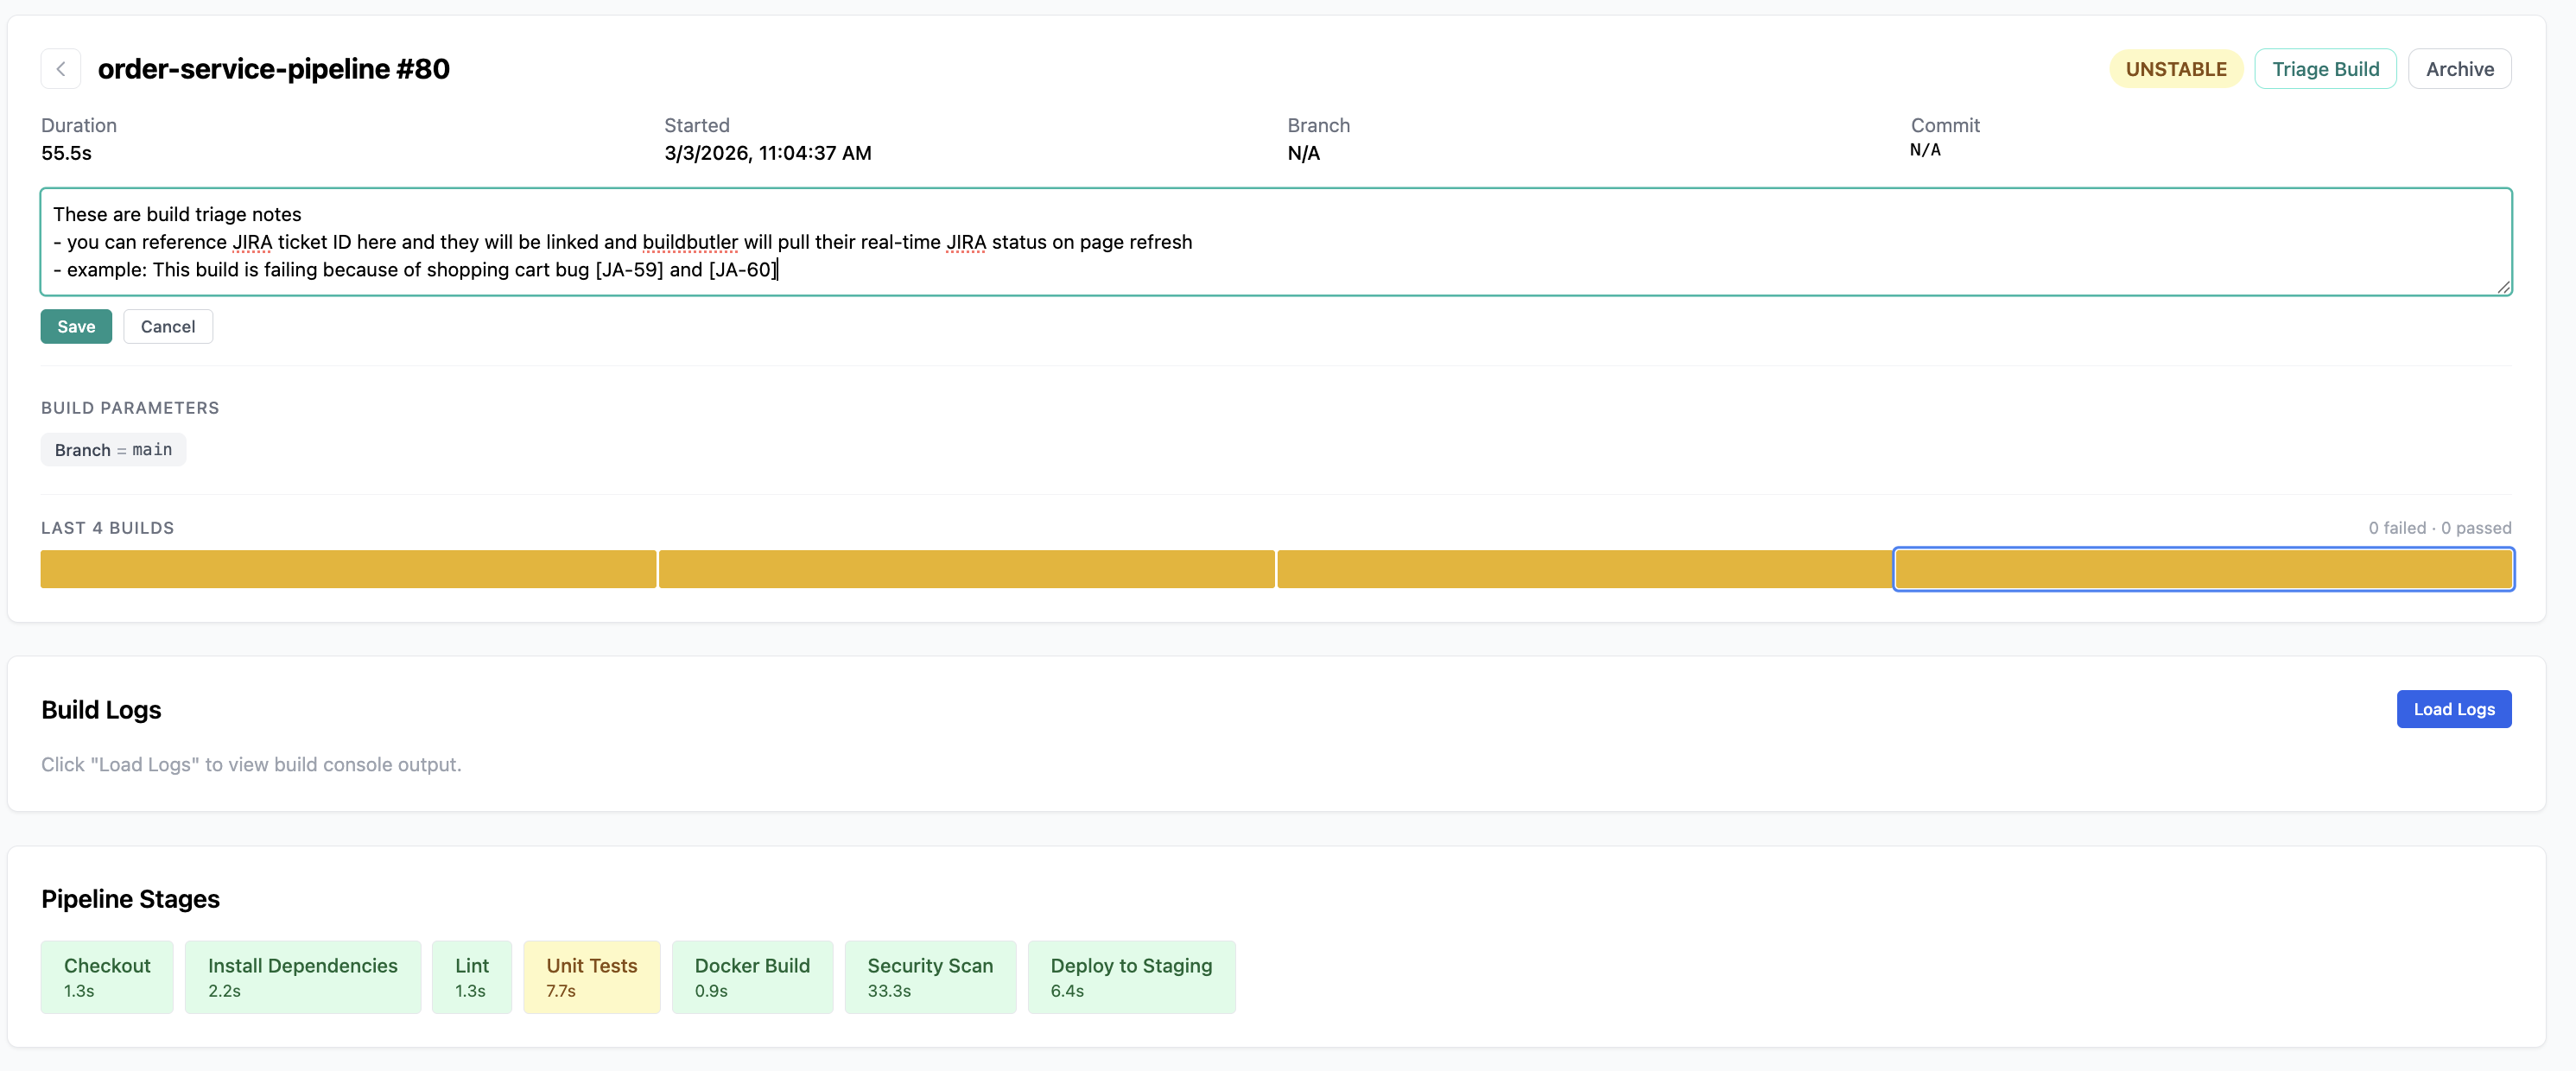This screenshot has height=1071, width=2576.
Task: Click the UNSTABLE status badge
Action: (2175, 69)
